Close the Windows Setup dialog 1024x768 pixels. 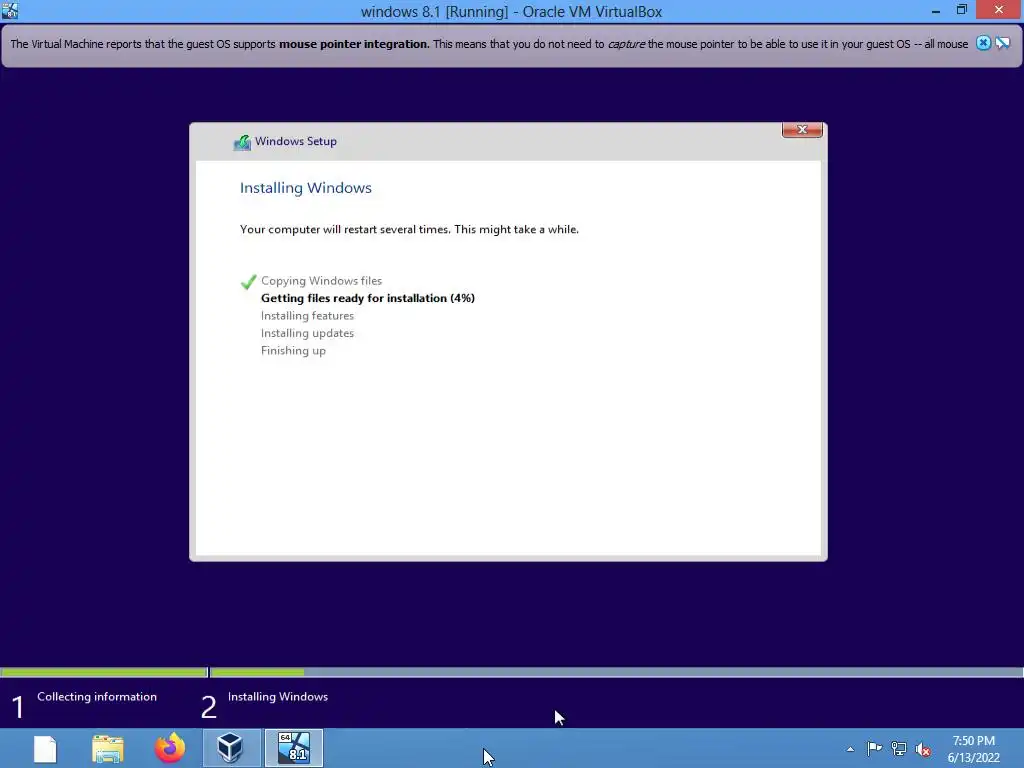point(802,129)
